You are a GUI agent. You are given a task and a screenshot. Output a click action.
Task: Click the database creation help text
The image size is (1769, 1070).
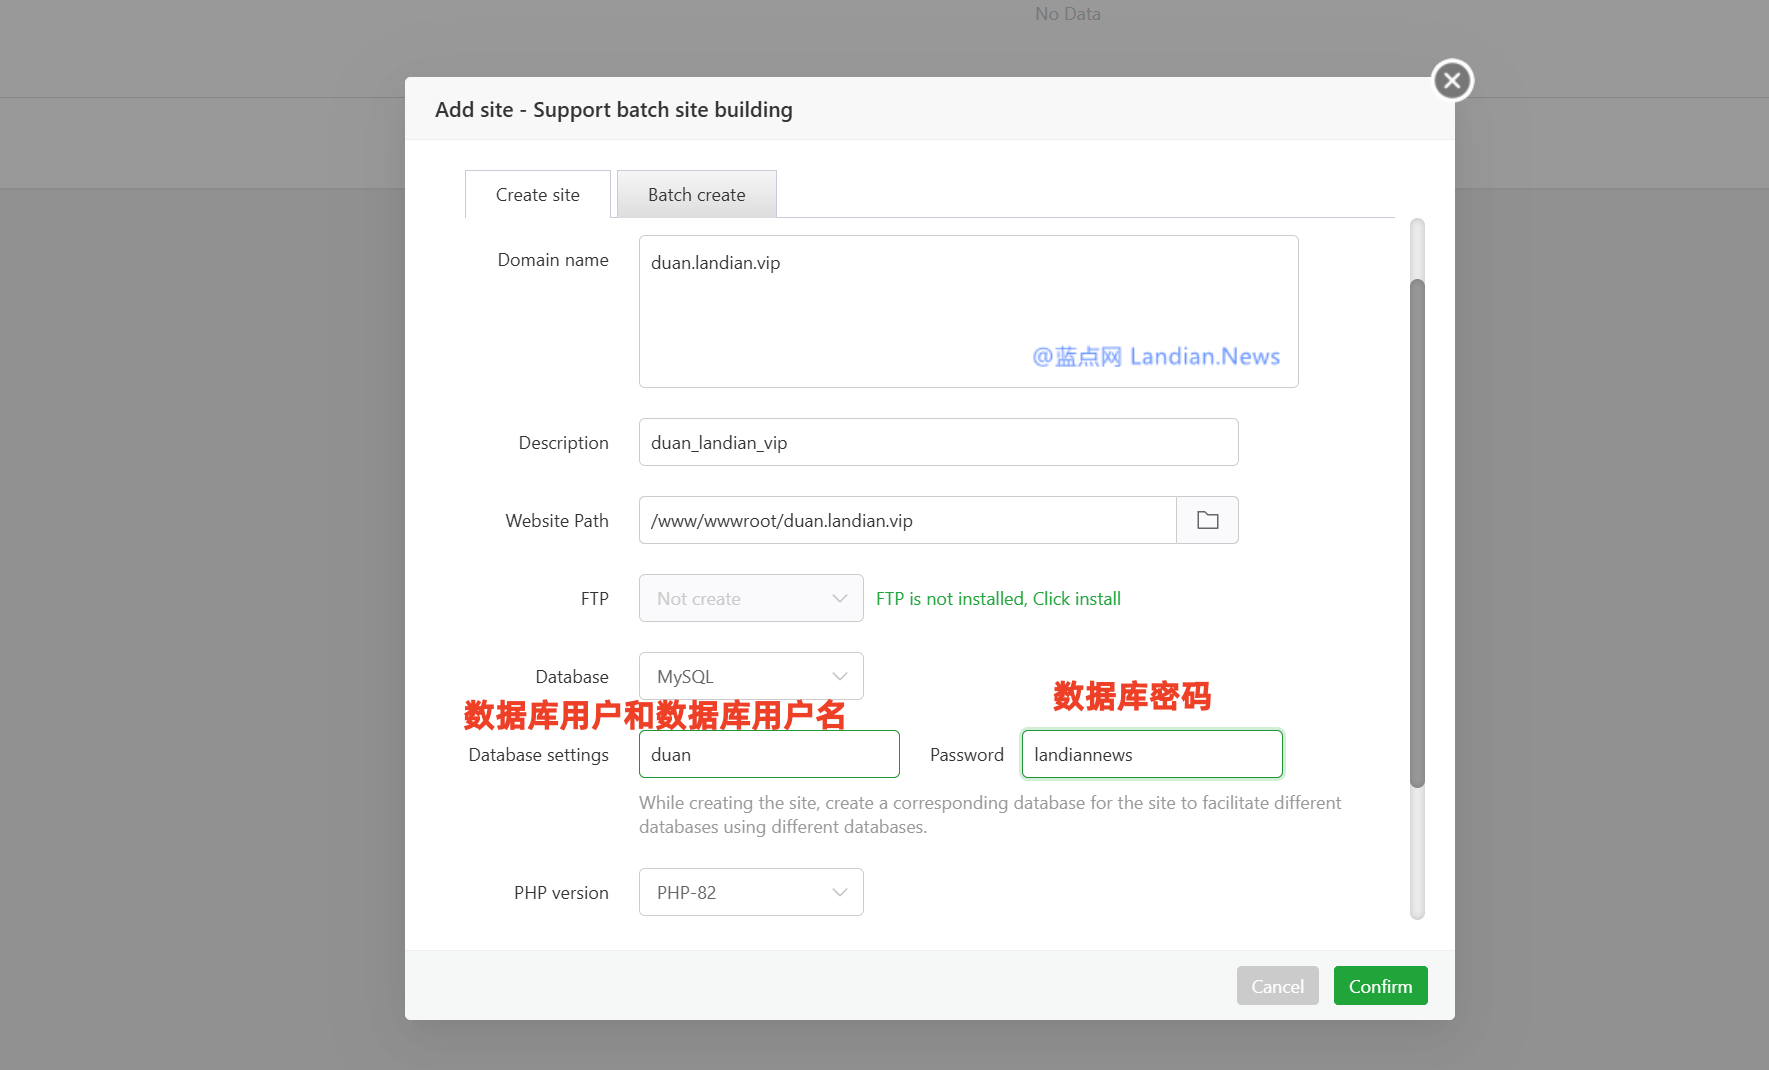[989, 814]
